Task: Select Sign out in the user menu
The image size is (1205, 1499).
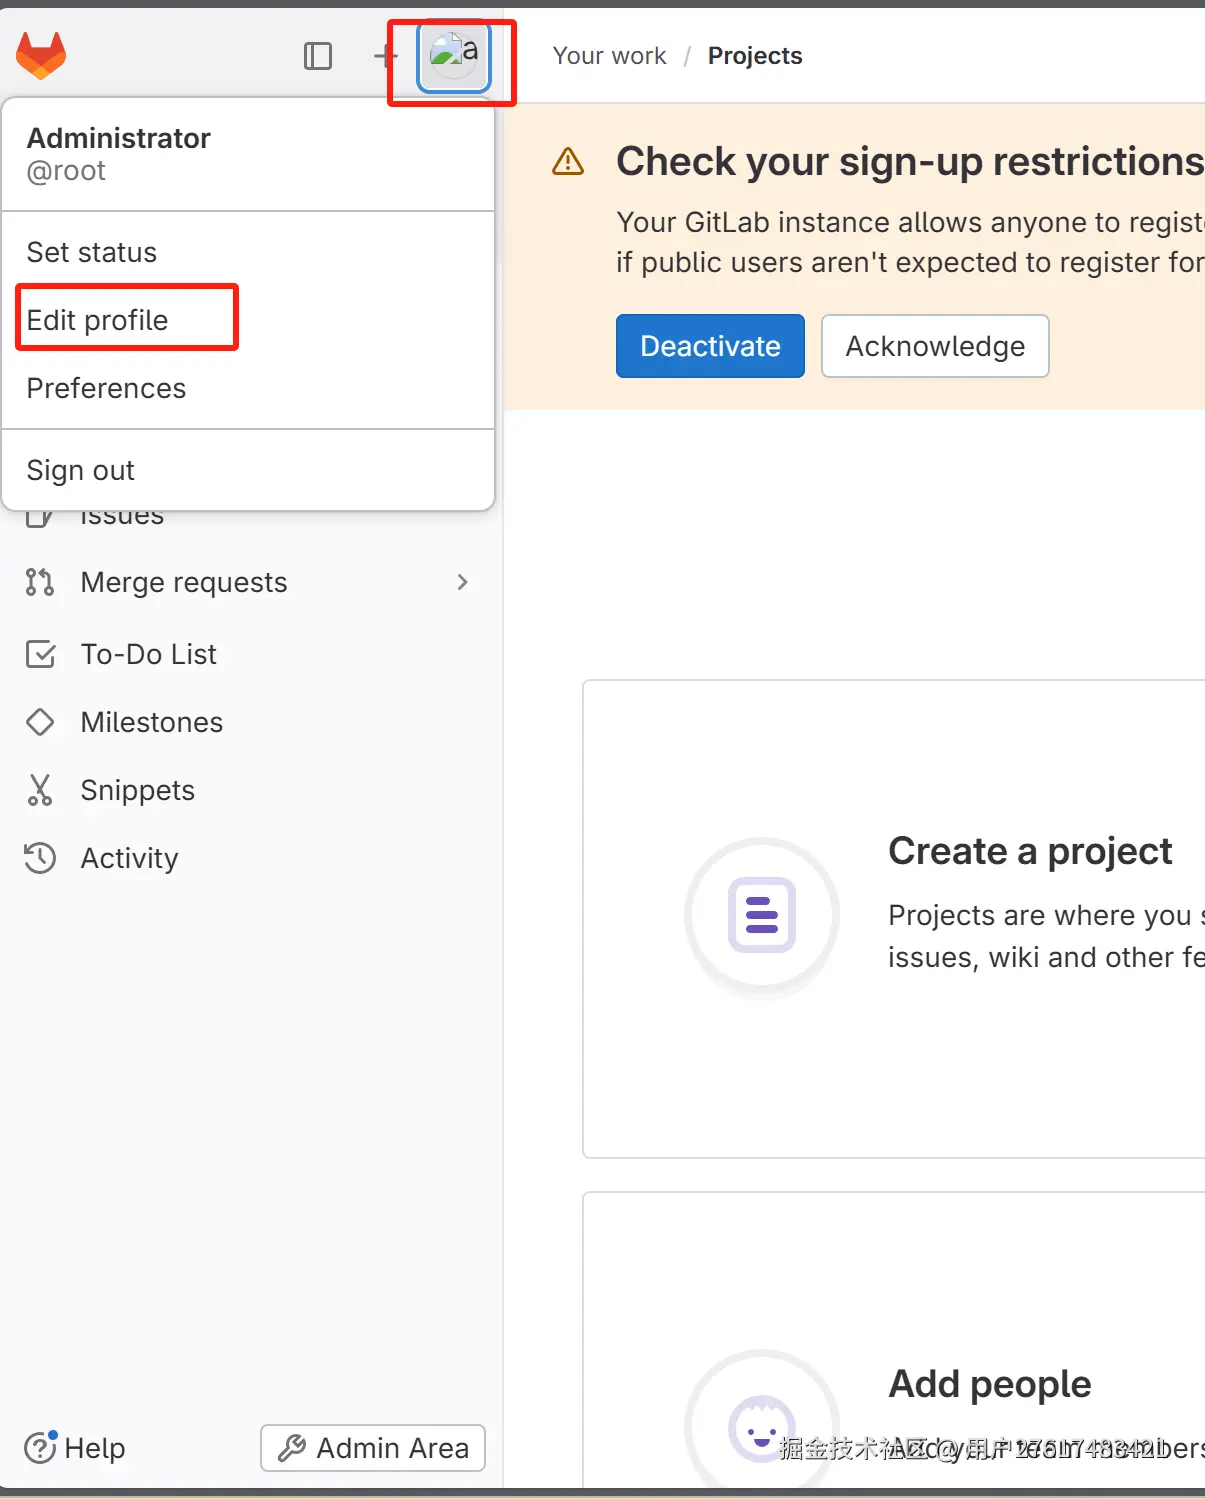Action: click(81, 470)
